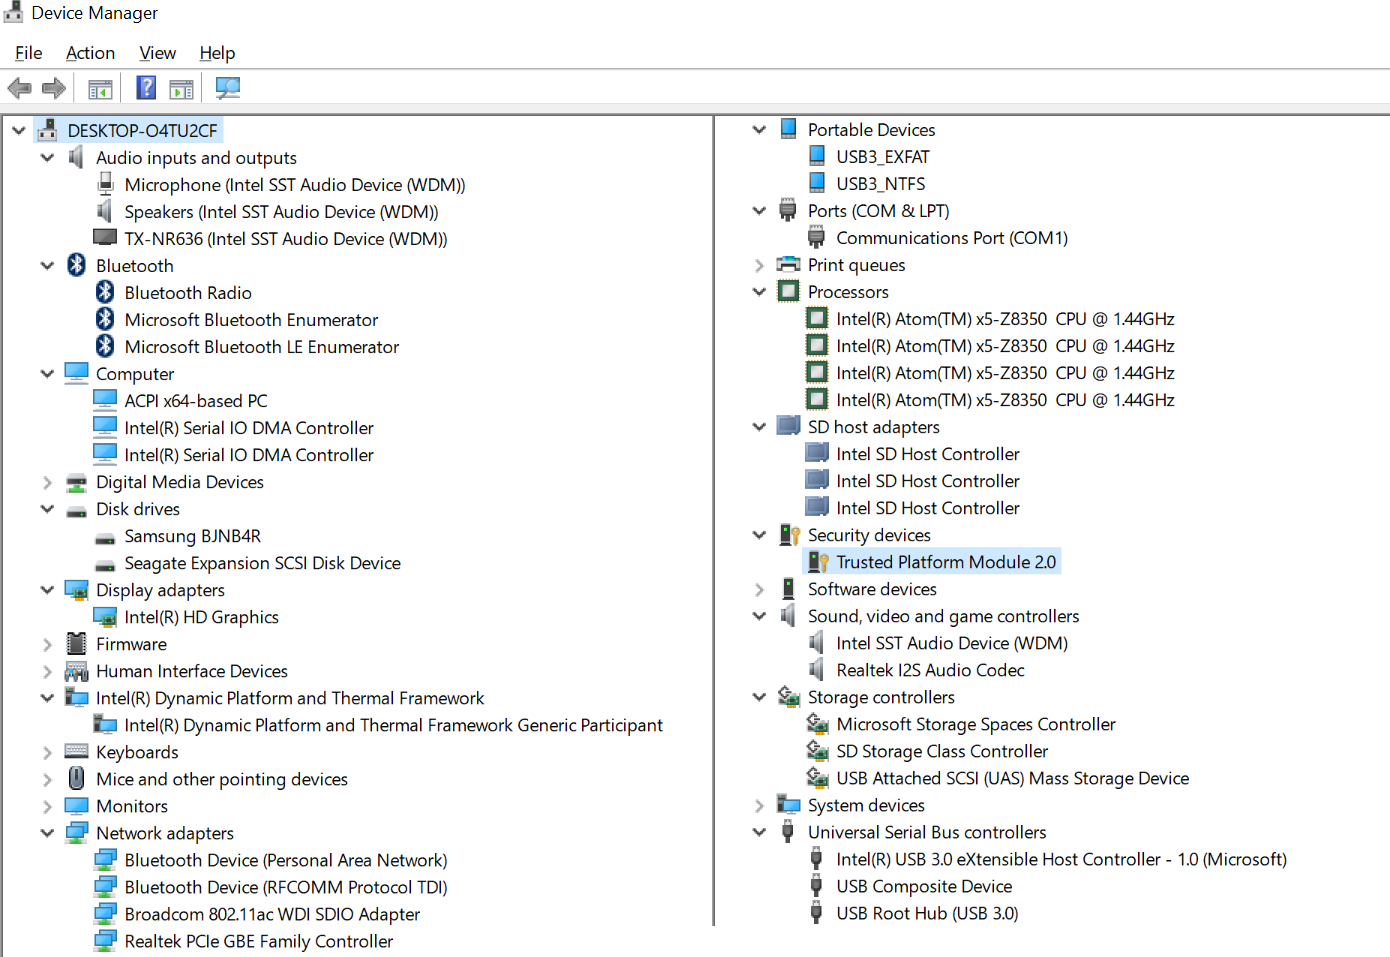
Task: Click the USB Root Hub (USB 3.0) icon
Action: click(x=817, y=912)
